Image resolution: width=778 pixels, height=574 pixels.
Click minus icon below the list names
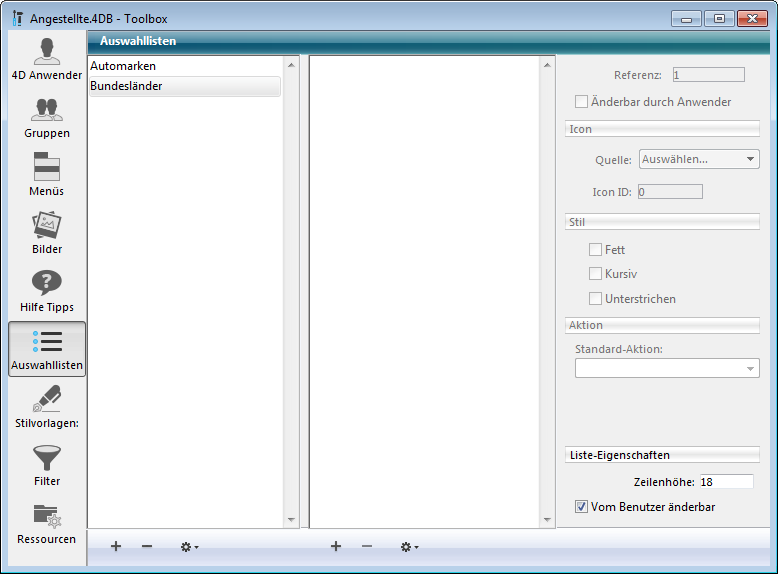[x=147, y=546]
